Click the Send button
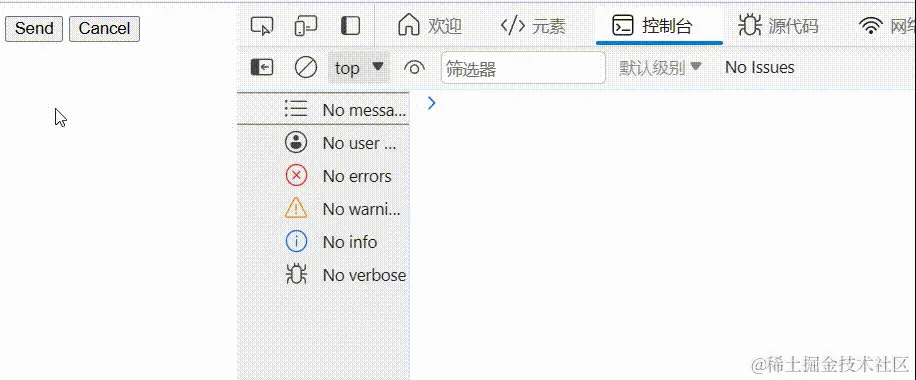This screenshot has height=380, width=916. (34, 29)
